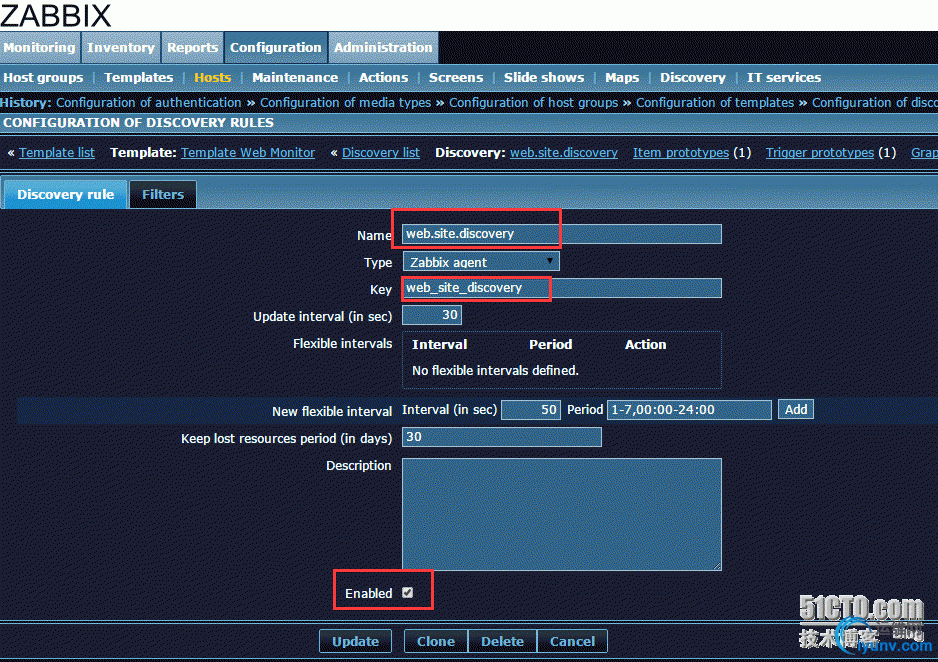Click the Cancel button

[572, 641]
